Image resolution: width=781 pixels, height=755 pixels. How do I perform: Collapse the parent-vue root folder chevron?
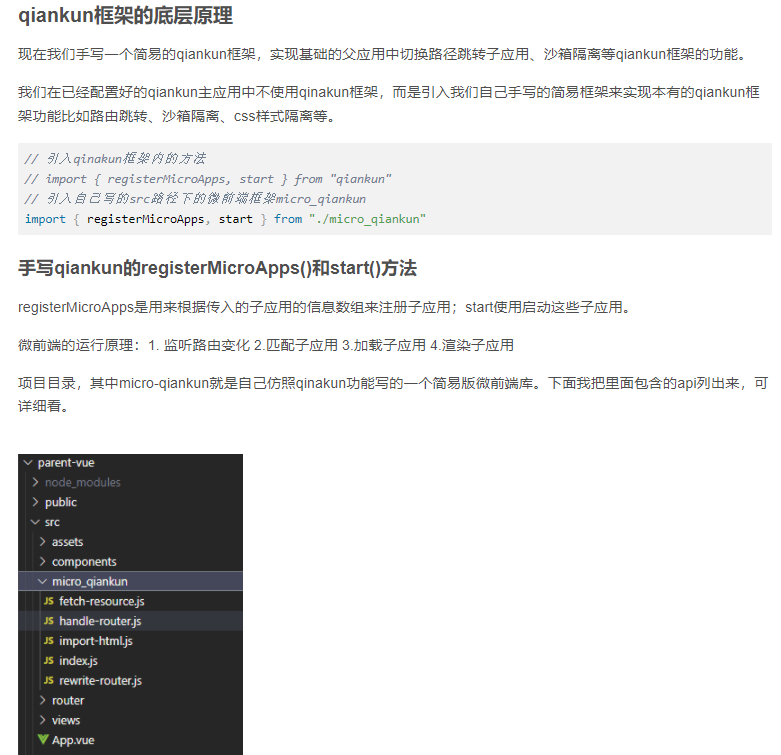[x=28, y=463]
